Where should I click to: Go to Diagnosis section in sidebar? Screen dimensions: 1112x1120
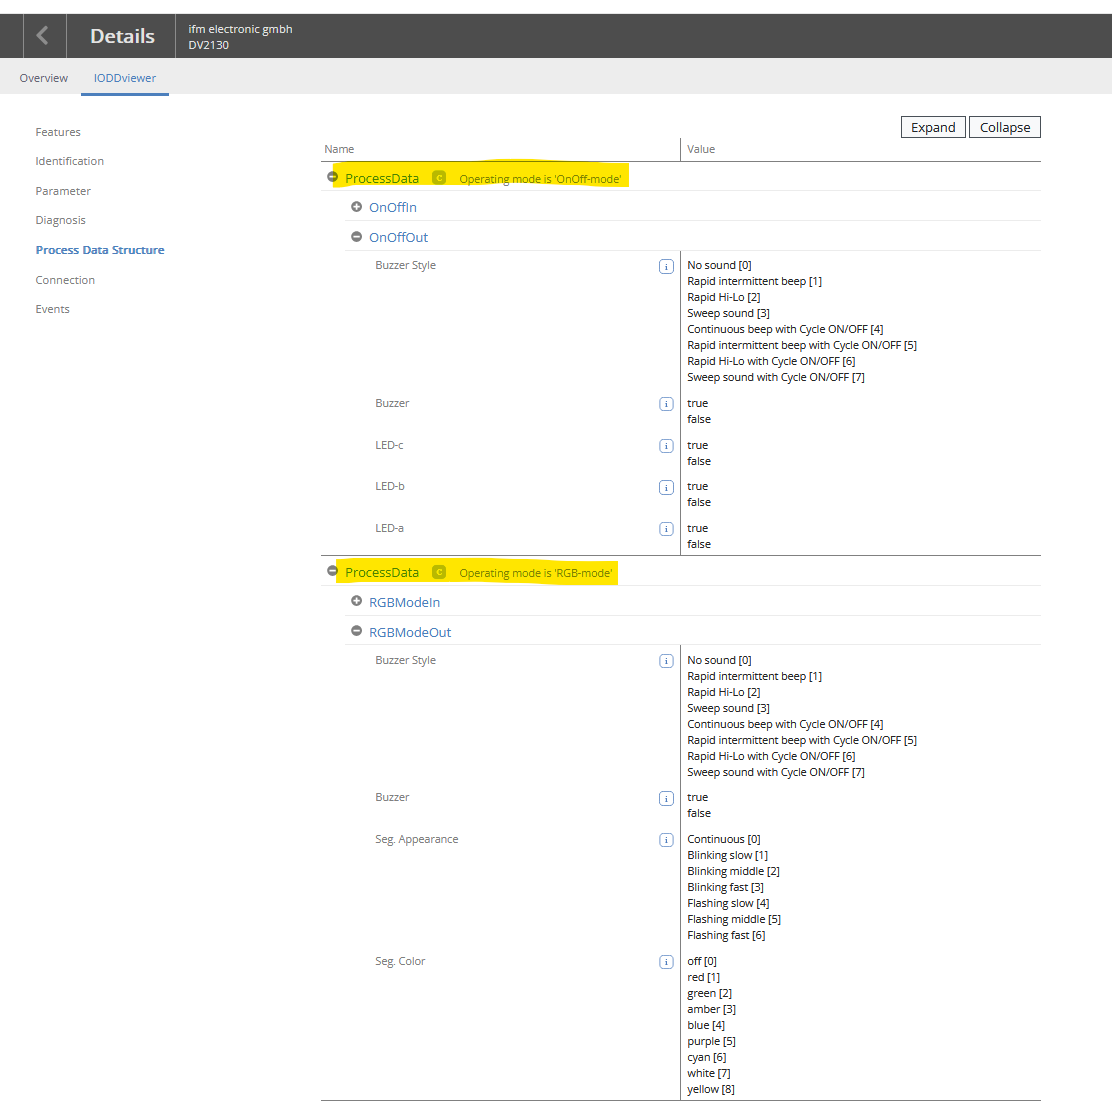pyautogui.click(x=60, y=220)
